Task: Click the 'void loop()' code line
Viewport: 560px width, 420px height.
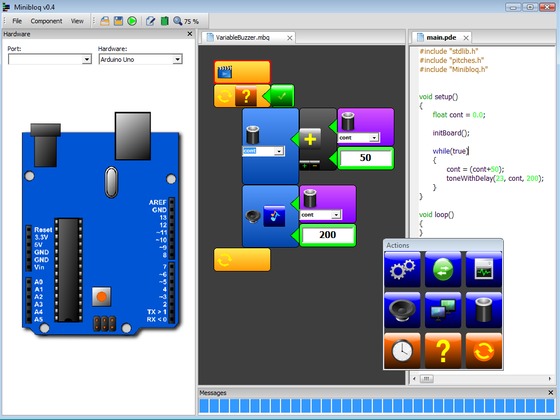Action: 436,215
